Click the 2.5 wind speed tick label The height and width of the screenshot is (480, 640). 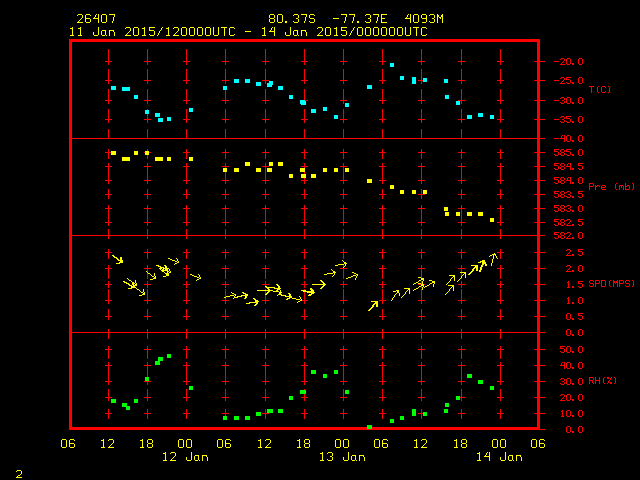(575, 253)
